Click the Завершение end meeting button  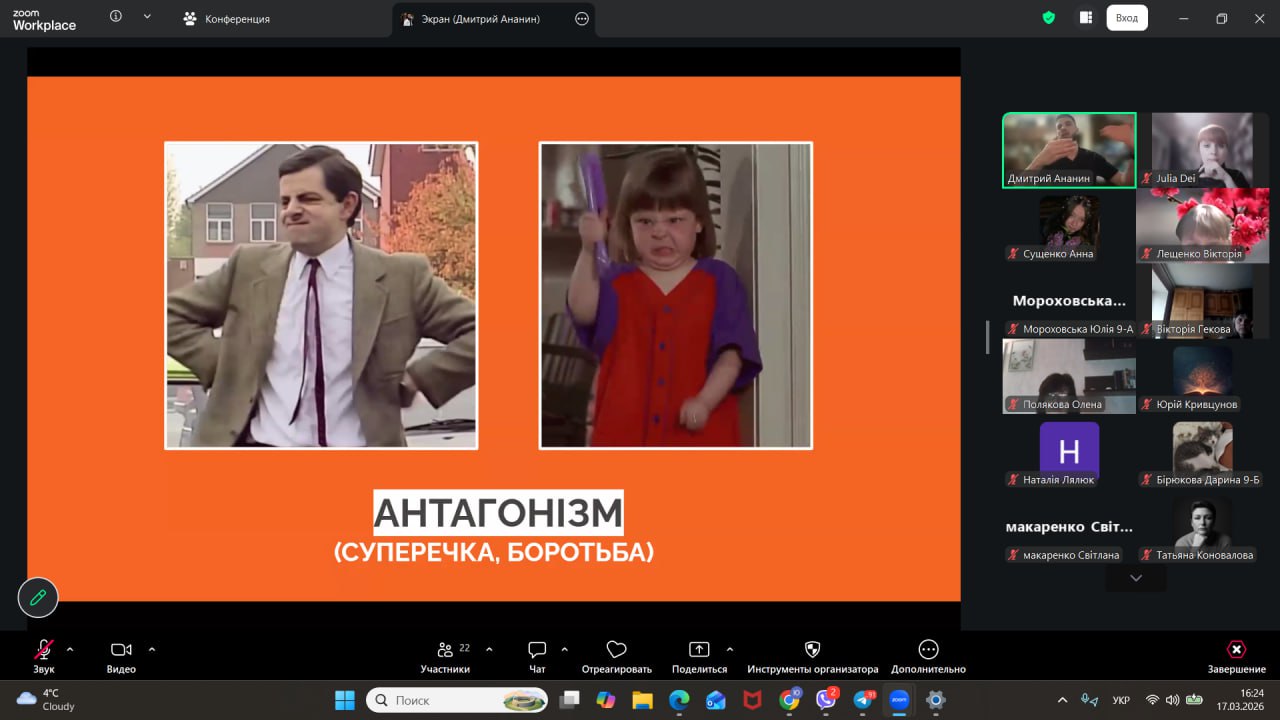(1236, 655)
